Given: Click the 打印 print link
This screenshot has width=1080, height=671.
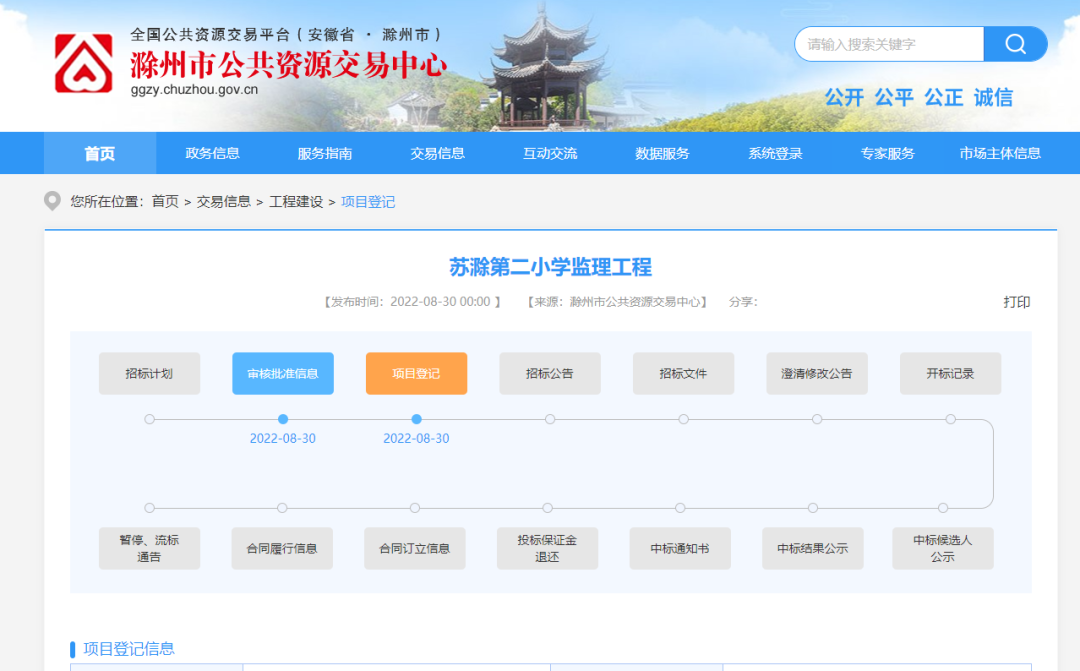Looking at the screenshot, I should (1019, 302).
